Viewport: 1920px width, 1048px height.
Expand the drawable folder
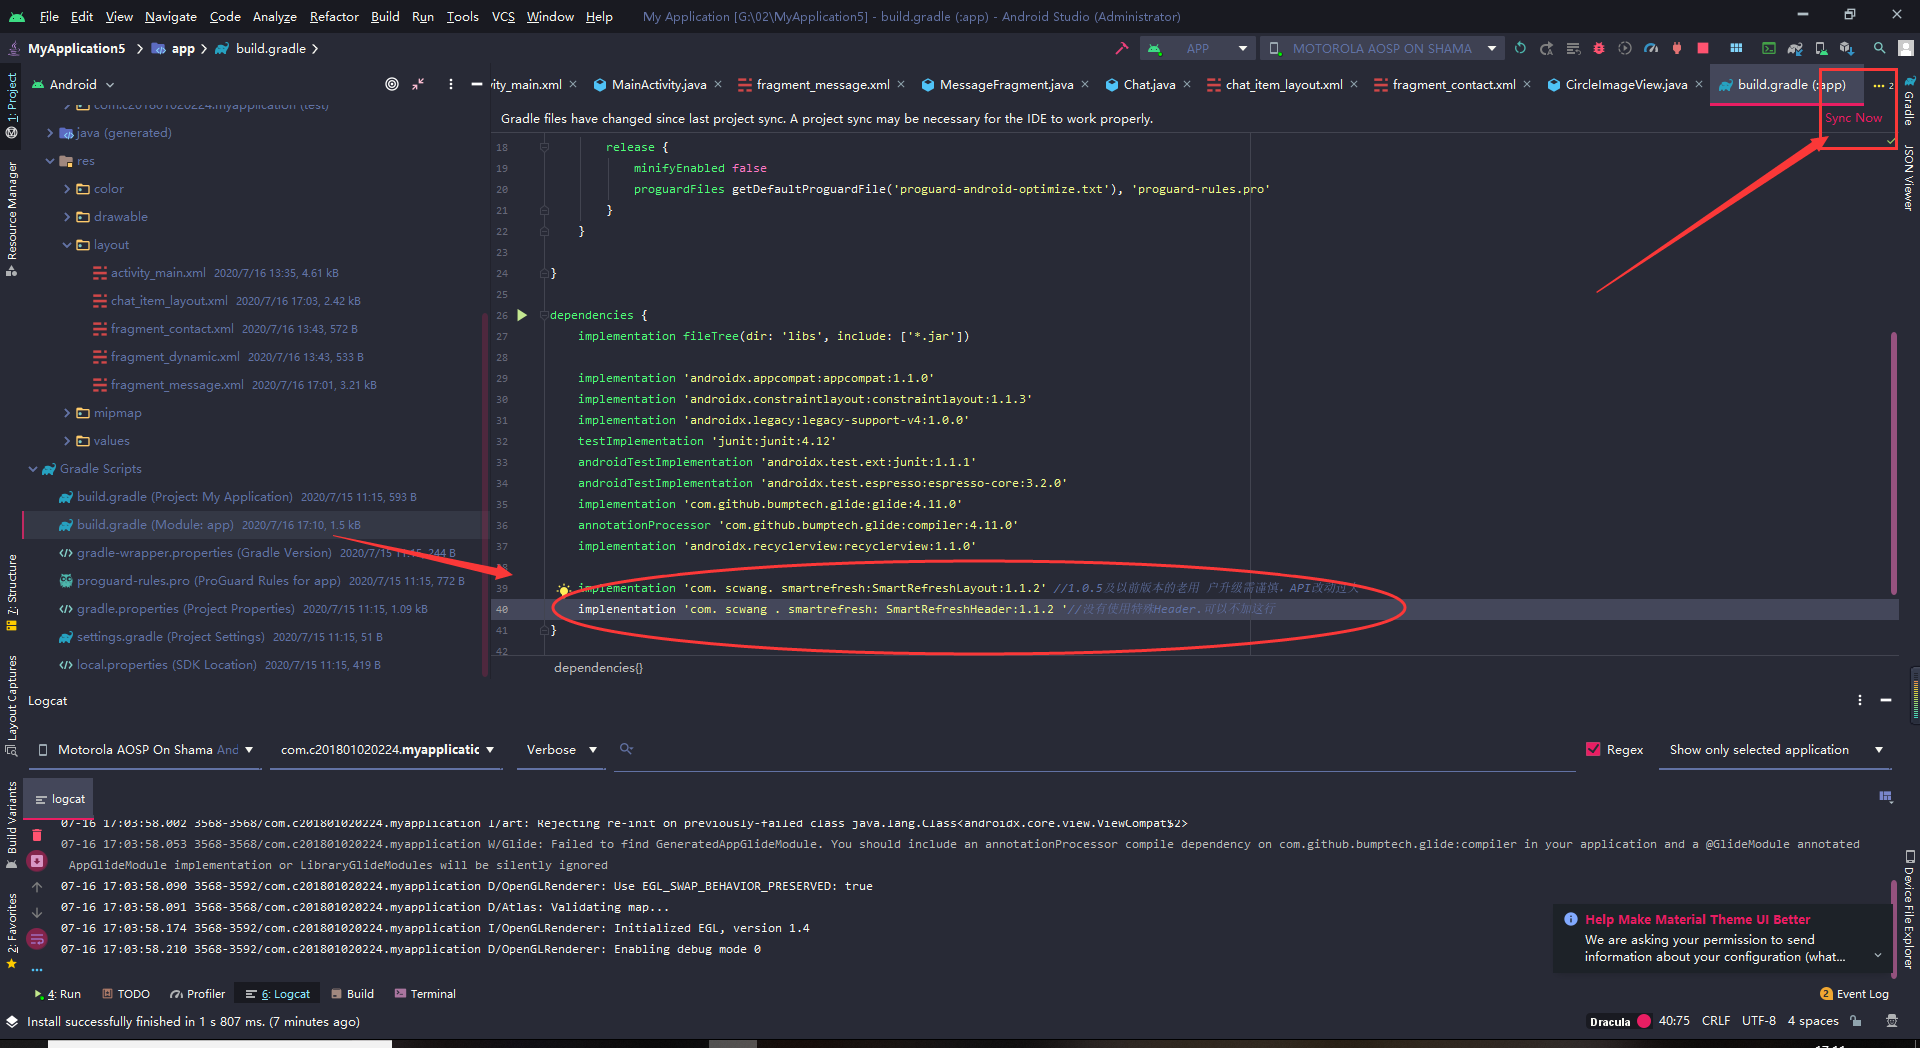(67, 217)
